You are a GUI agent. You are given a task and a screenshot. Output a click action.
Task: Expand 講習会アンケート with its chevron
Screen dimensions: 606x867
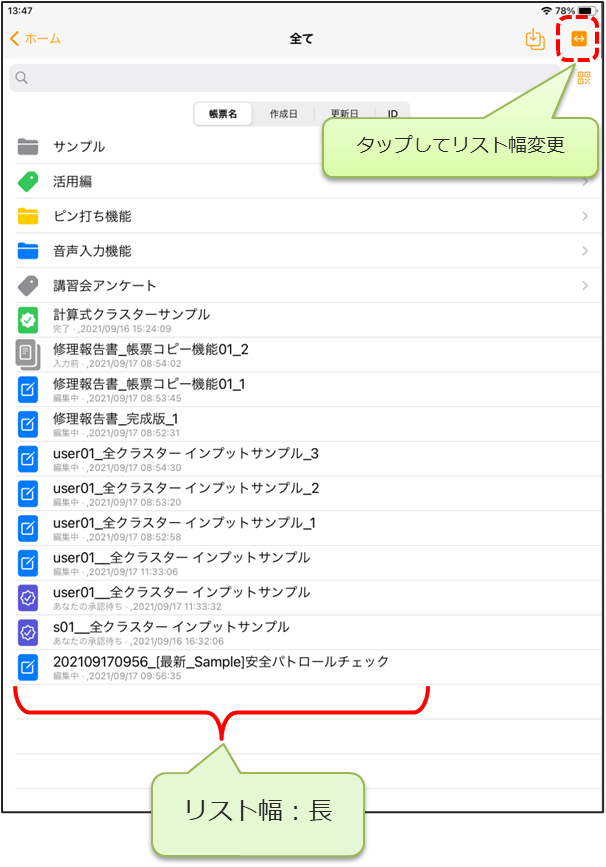(x=585, y=285)
